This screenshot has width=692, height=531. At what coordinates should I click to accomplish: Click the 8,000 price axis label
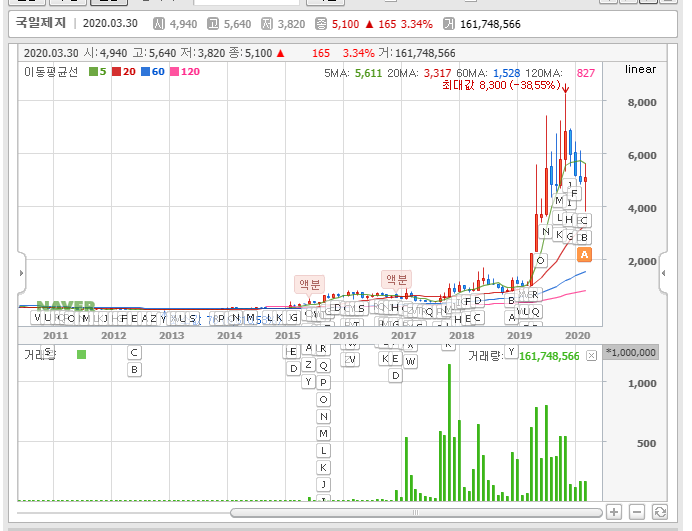point(642,102)
